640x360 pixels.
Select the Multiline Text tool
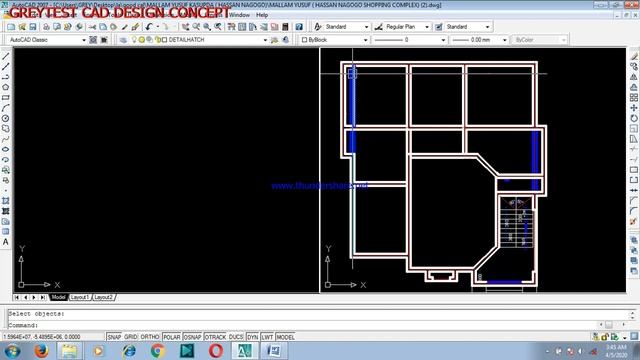pos(6,242)
